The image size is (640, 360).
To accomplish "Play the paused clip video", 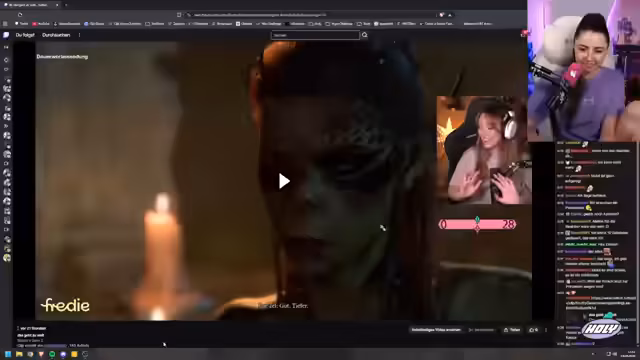I will coord(284,181).
